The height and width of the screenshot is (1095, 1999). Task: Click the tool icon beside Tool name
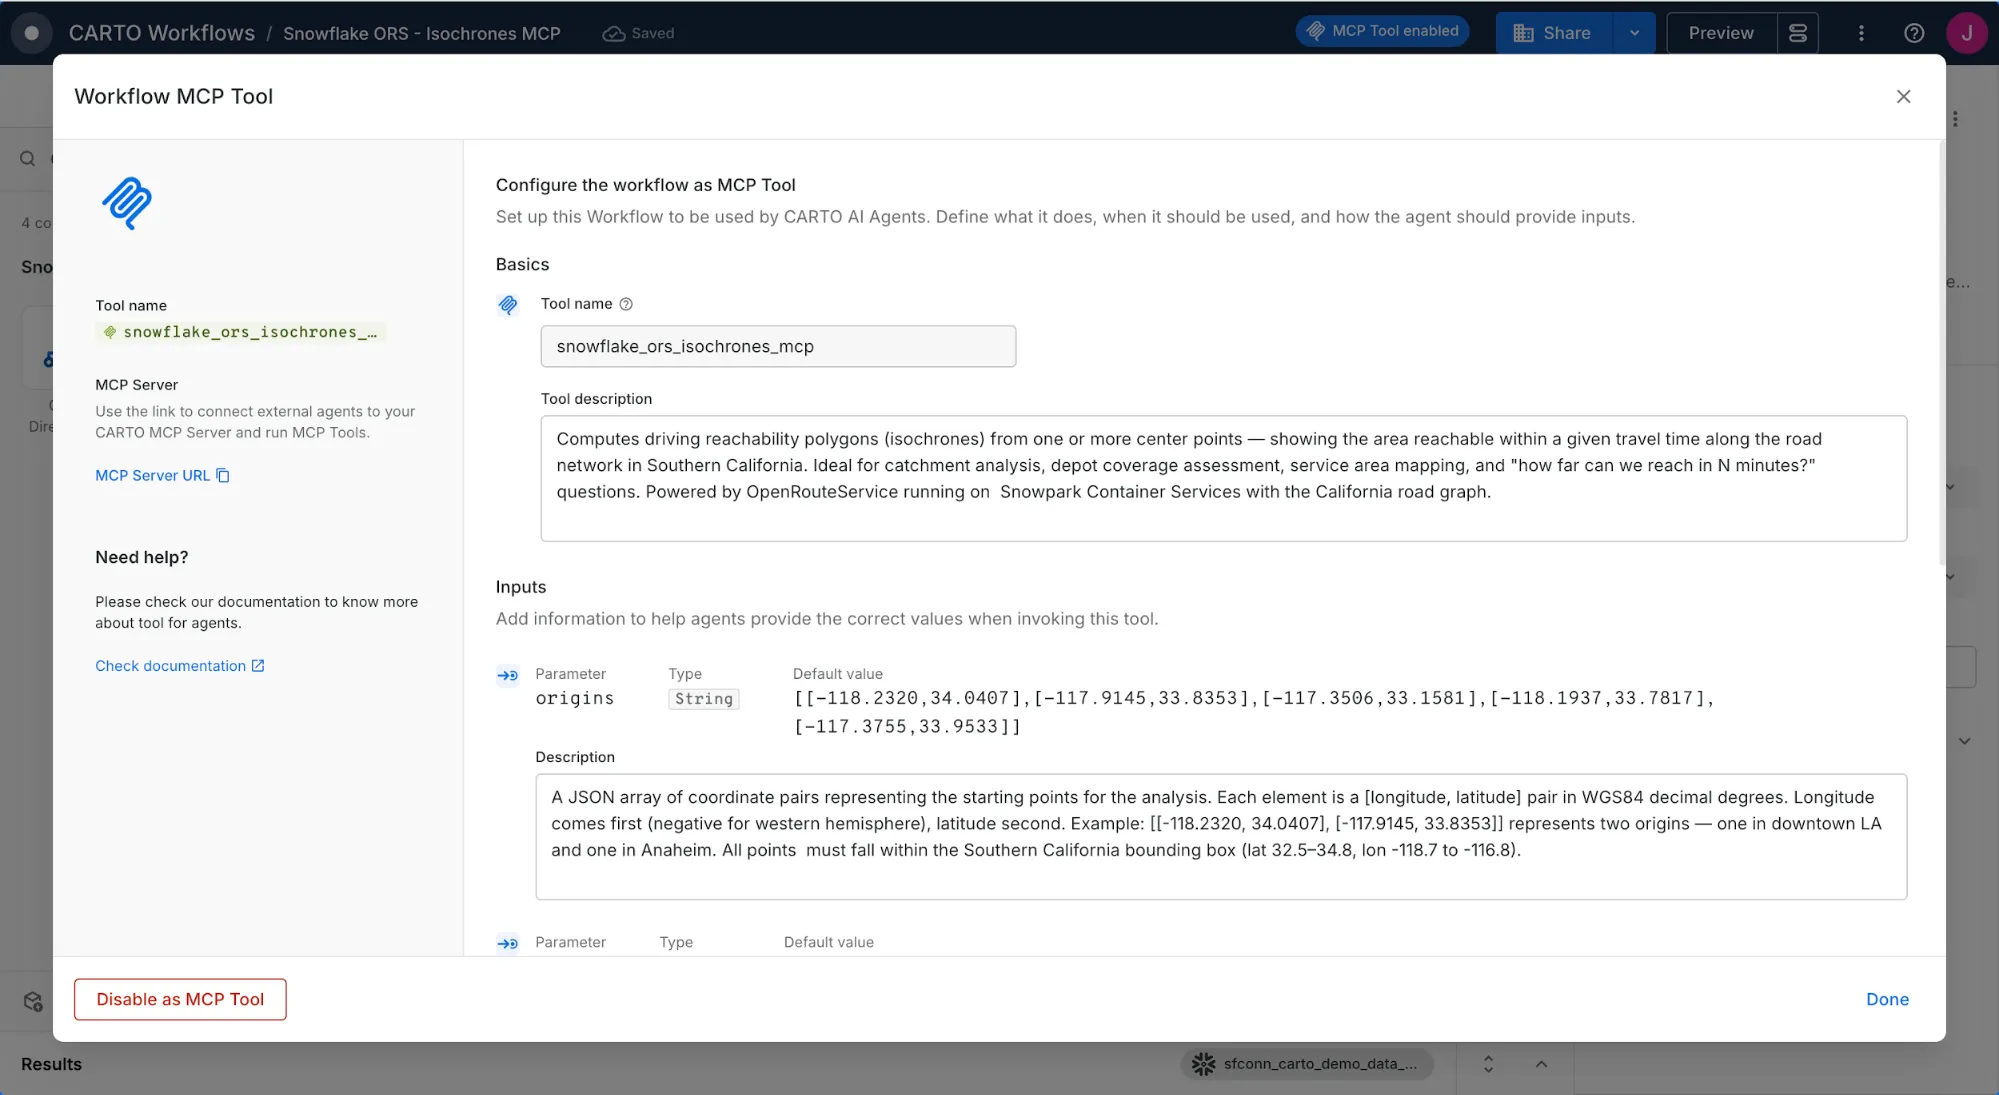(508, 305)
